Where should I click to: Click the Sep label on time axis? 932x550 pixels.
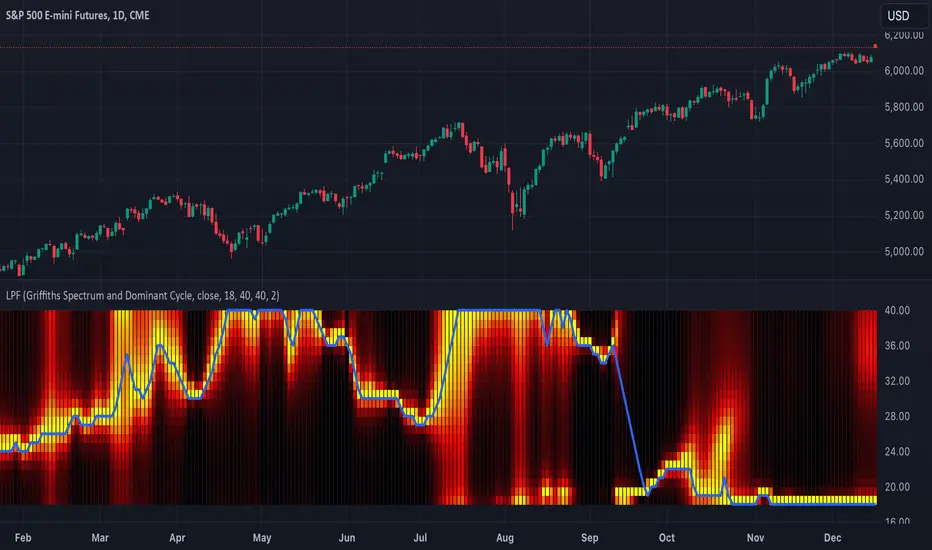coord(590,538)
